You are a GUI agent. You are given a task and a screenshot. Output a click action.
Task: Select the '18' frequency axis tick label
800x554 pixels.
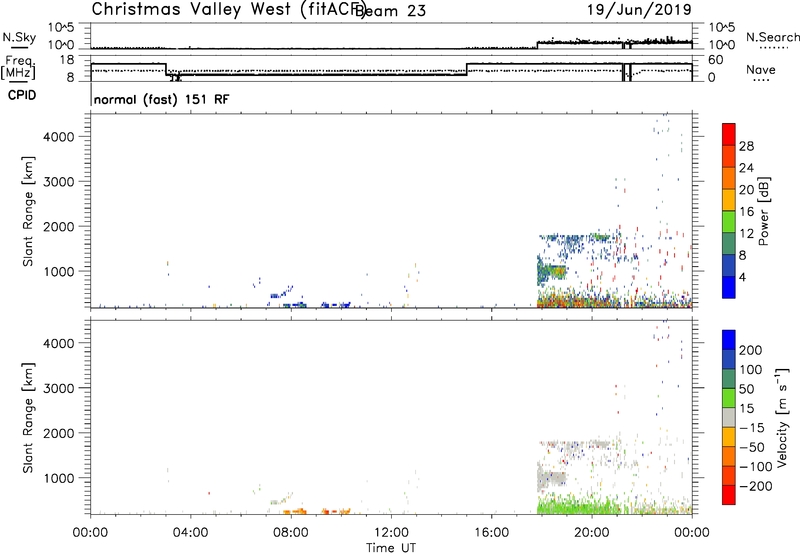pyautogui.click(x=67, y=60)
